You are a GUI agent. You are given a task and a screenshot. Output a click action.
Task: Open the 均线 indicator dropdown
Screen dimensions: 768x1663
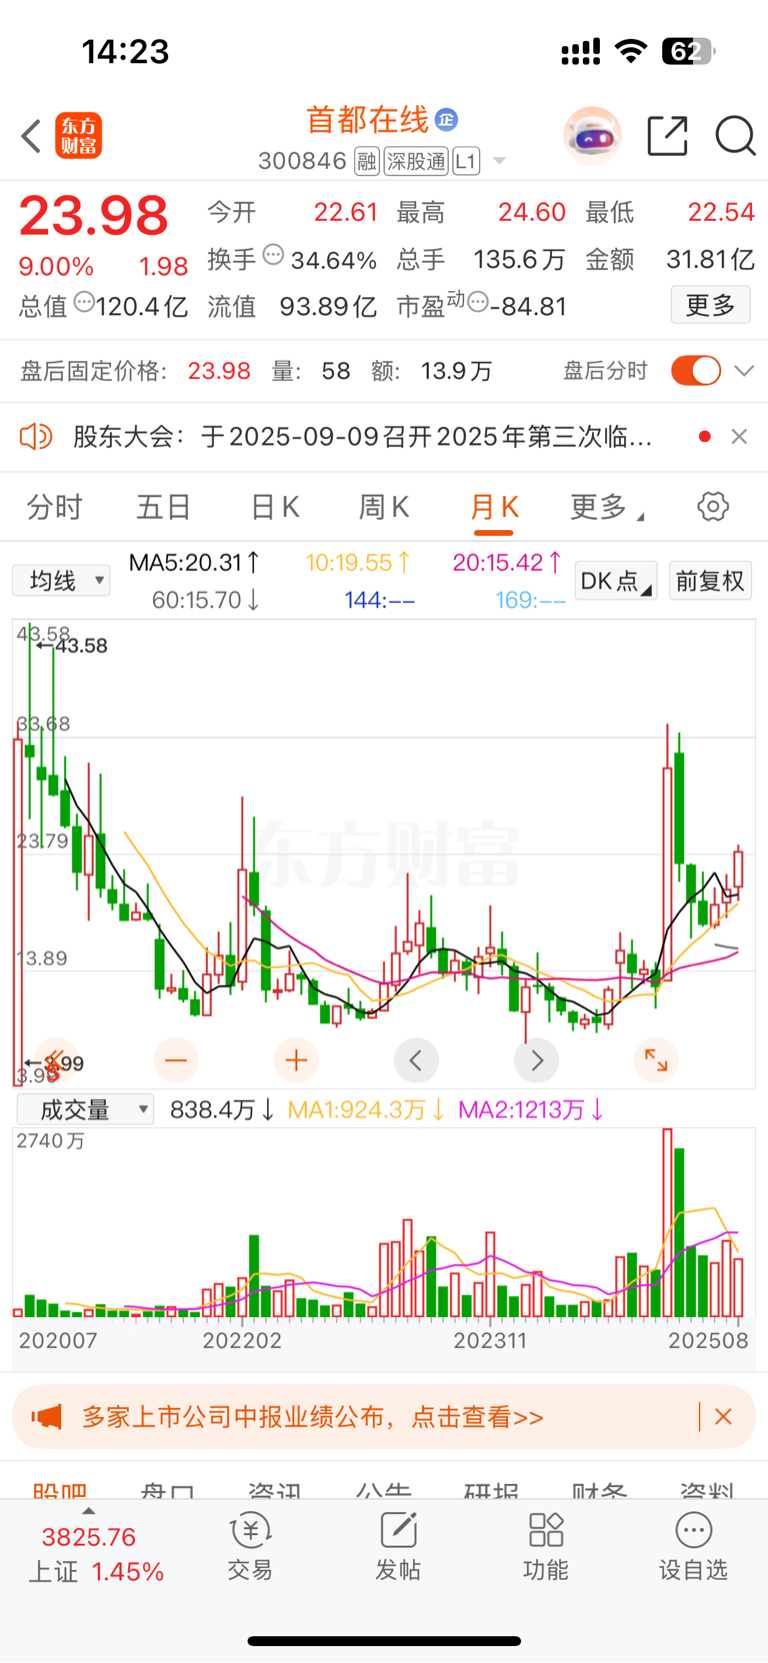pyautogui.click(x=61, y=580)
